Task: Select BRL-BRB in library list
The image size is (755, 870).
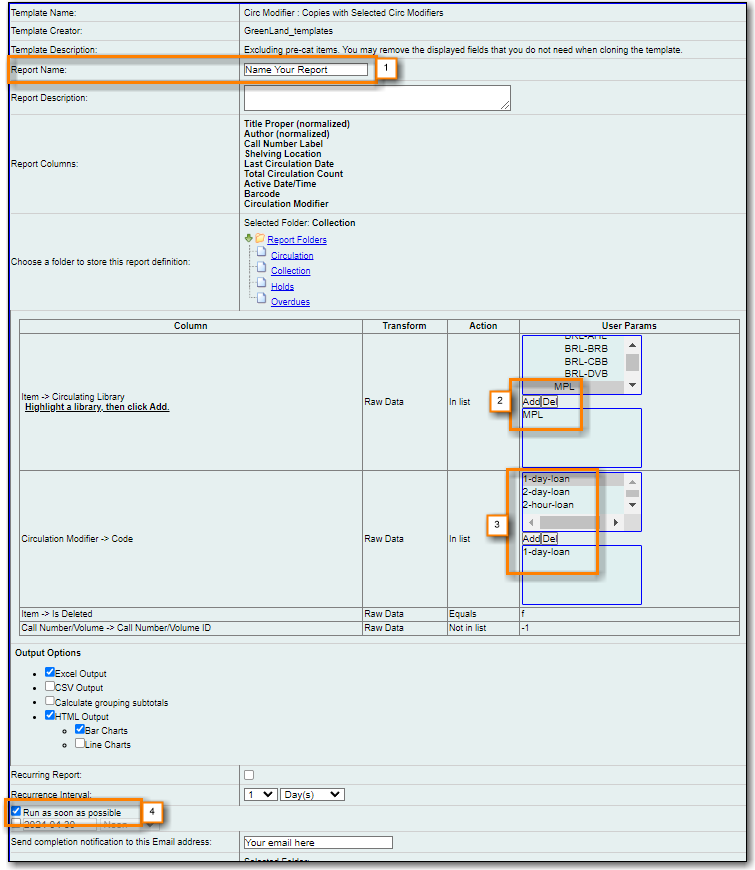Action: coord(586,349)
